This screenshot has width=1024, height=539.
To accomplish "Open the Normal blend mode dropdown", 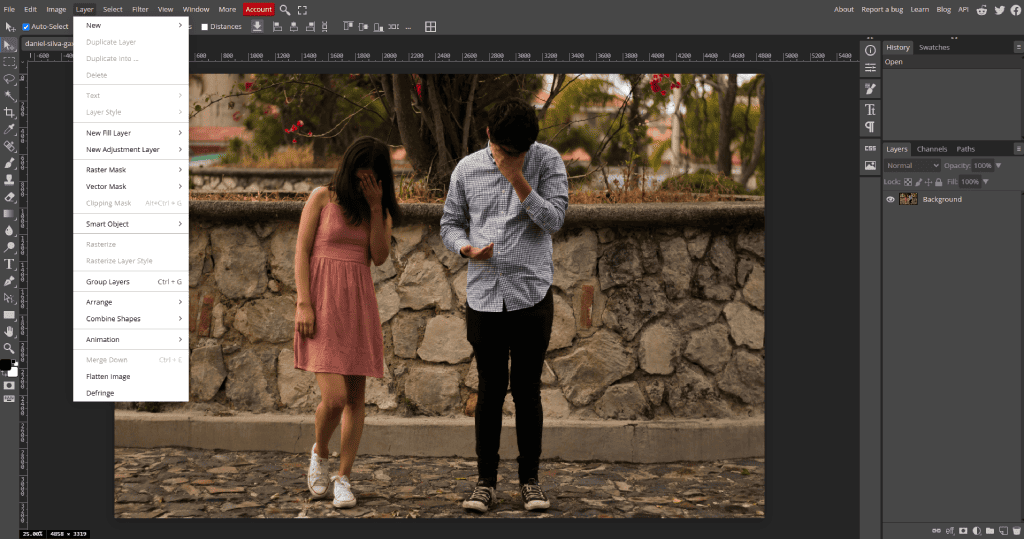I will [912, 165].
